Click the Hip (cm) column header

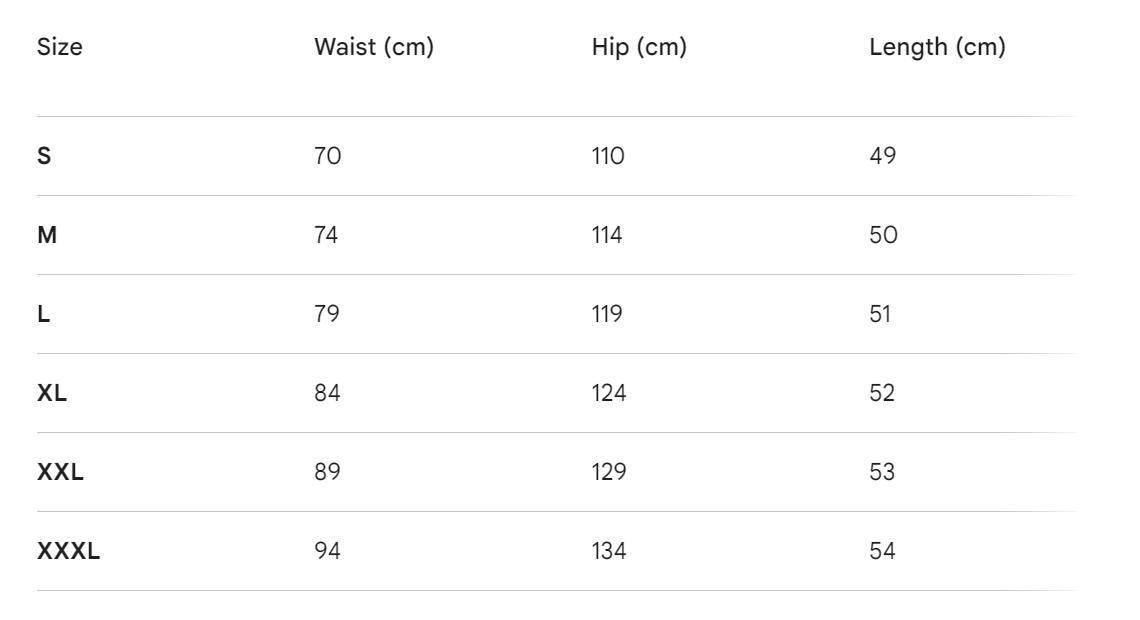coord(639,47)
